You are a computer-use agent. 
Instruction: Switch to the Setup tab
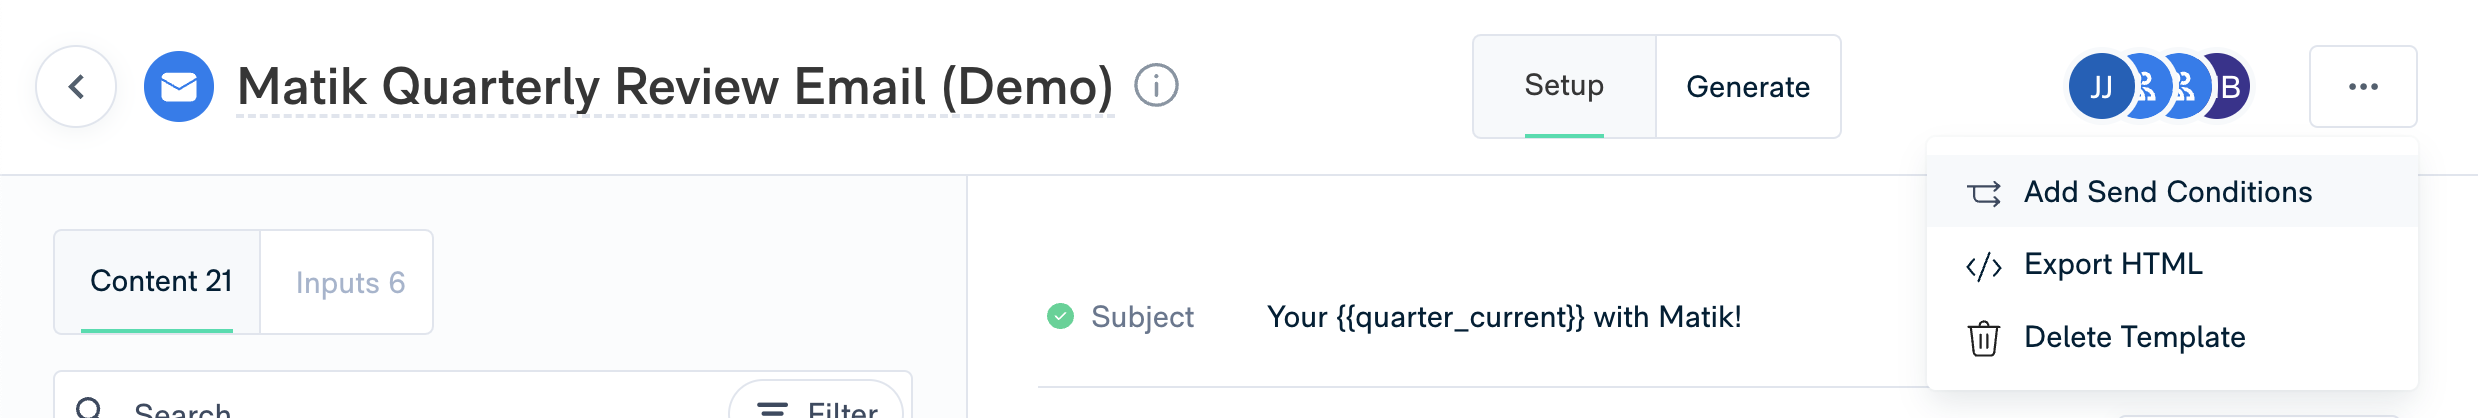[1564, 87]
